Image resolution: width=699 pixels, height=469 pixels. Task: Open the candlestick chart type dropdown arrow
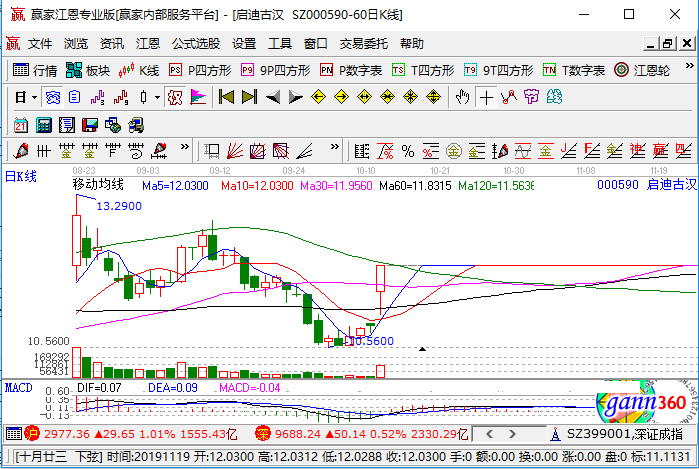tap(157, 97)
